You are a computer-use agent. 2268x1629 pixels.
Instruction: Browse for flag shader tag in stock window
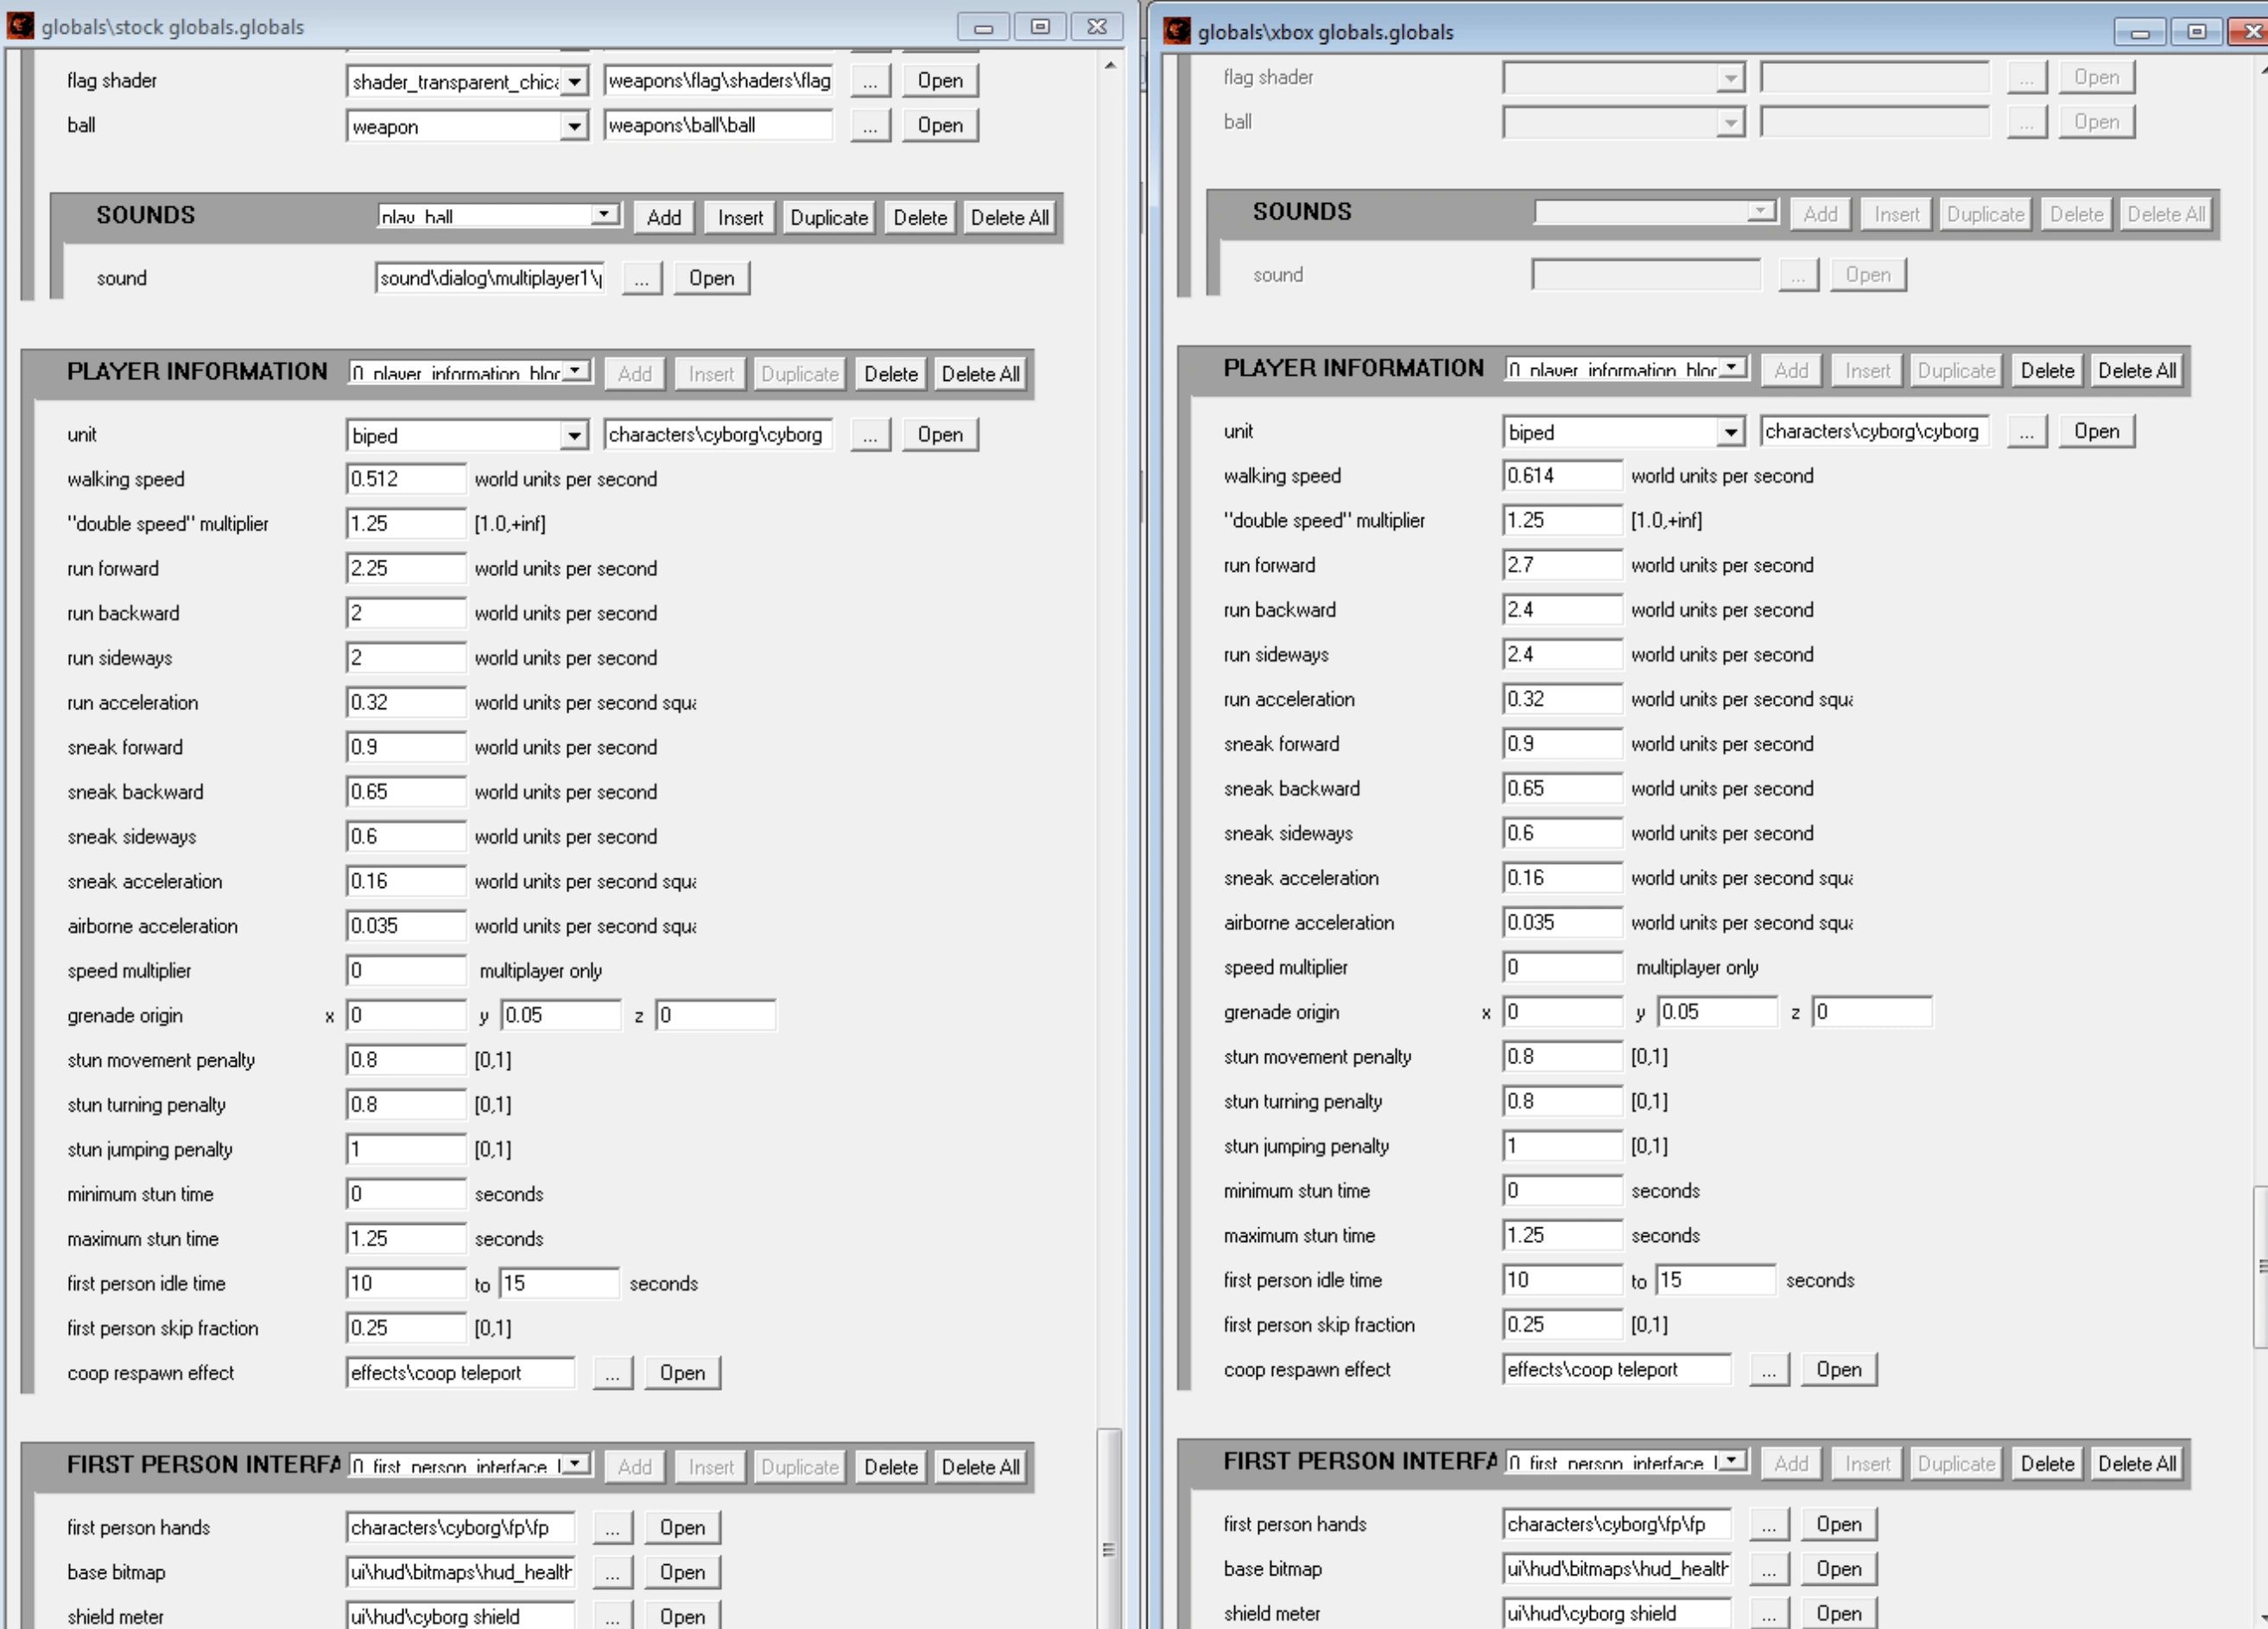[870, 81]
